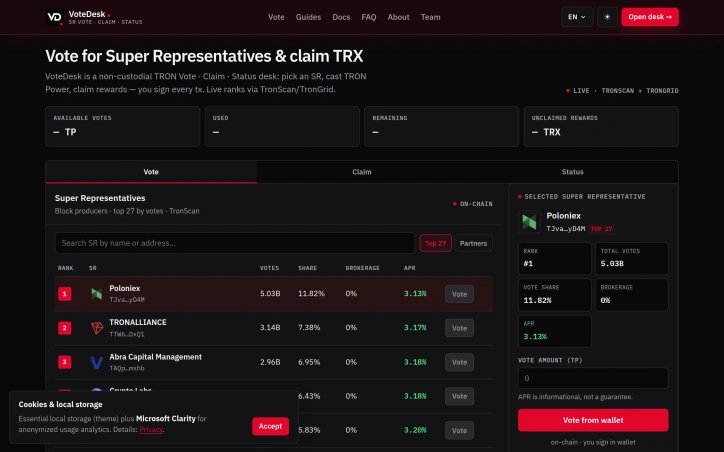Open the EN language dropdown
This screenshot has height=452, width=724.
point(577,17)
